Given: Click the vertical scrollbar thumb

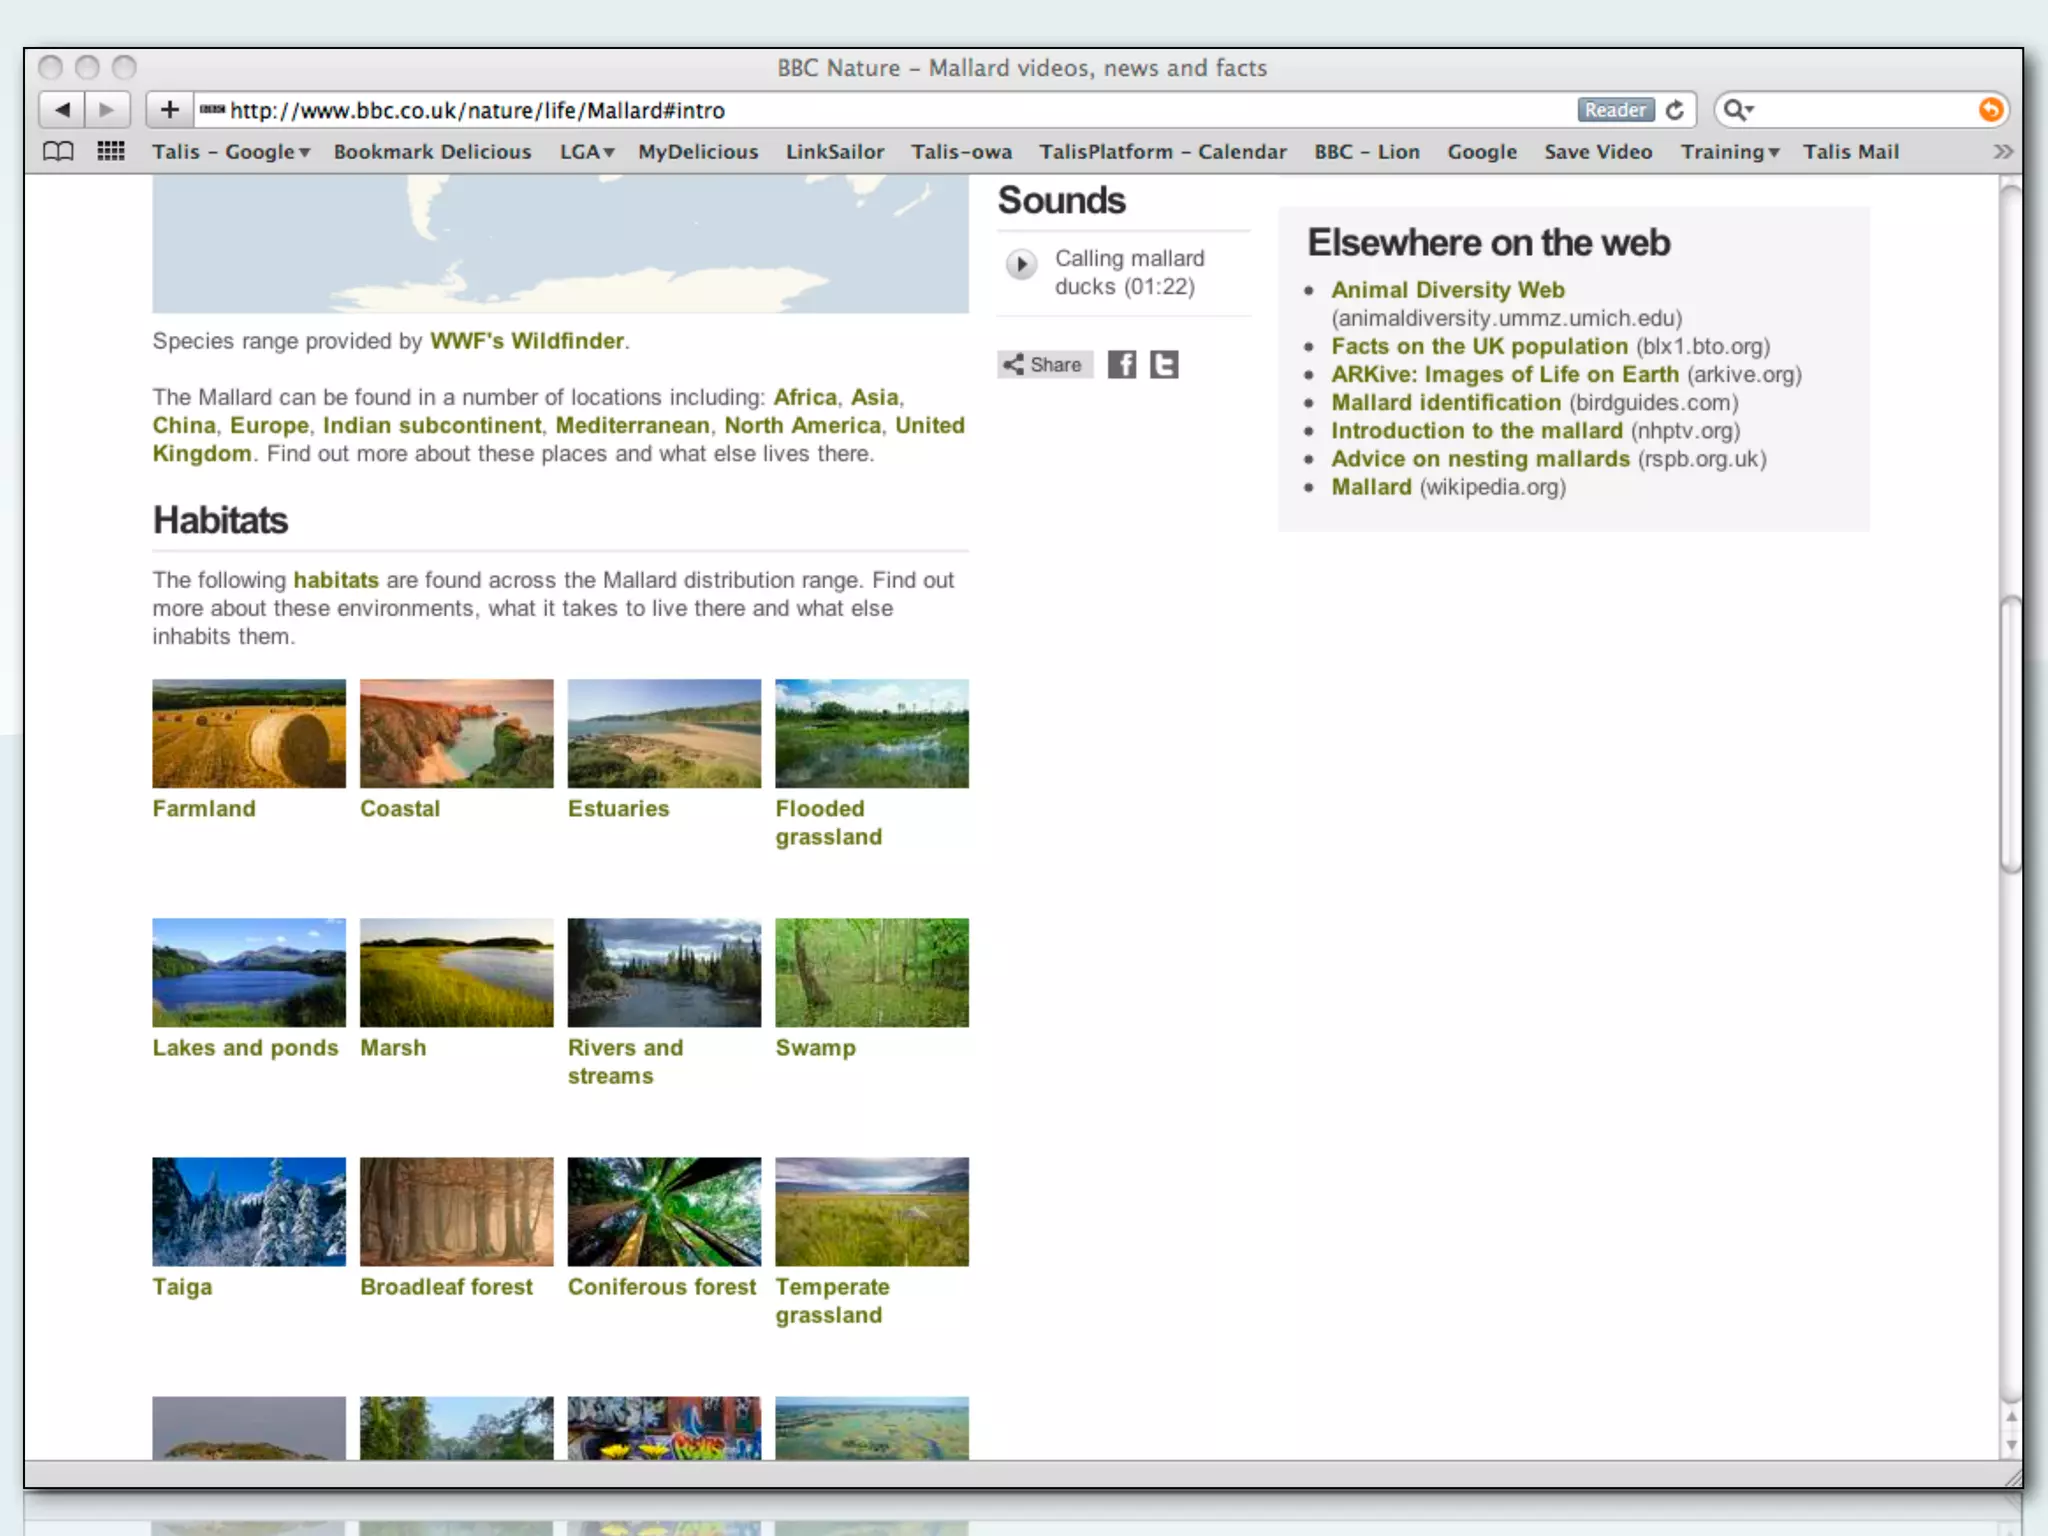Looking at the screenshot, I should coord(2010,735).
